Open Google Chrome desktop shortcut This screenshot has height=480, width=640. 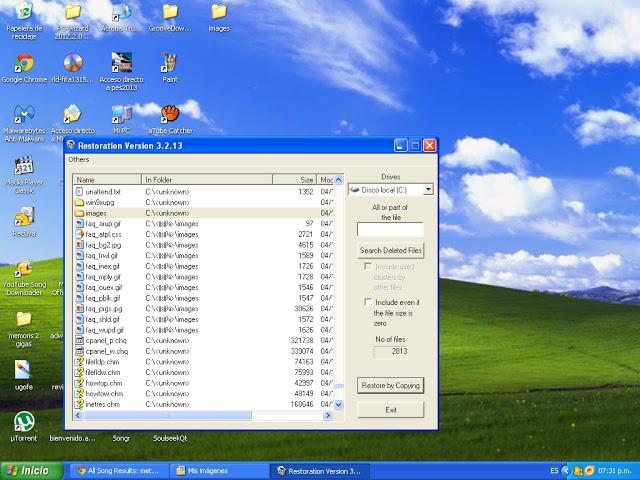[23, 63]
